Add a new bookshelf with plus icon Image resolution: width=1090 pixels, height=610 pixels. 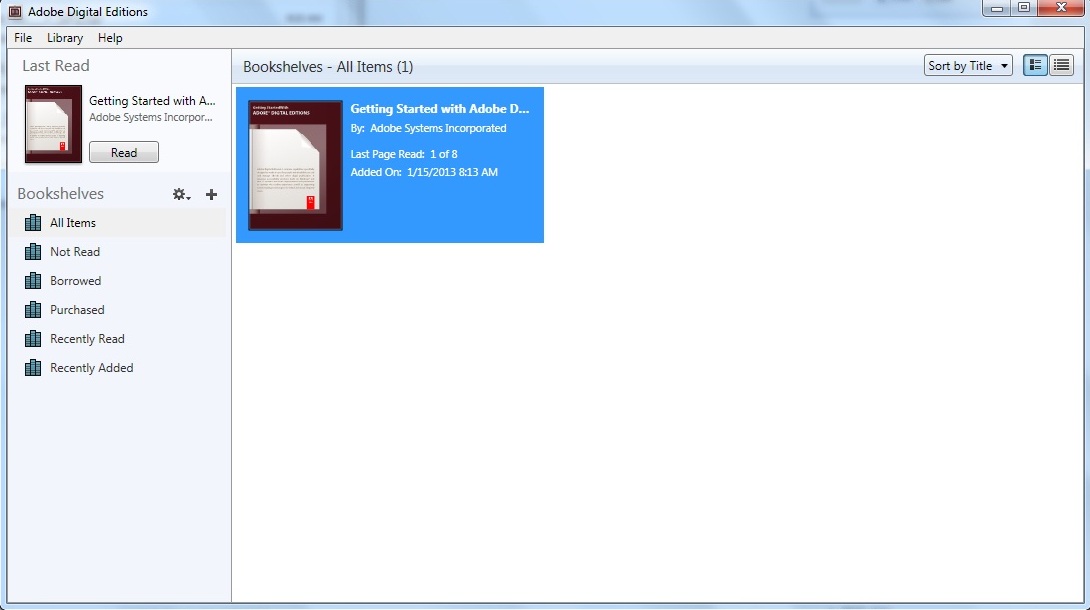211,195
